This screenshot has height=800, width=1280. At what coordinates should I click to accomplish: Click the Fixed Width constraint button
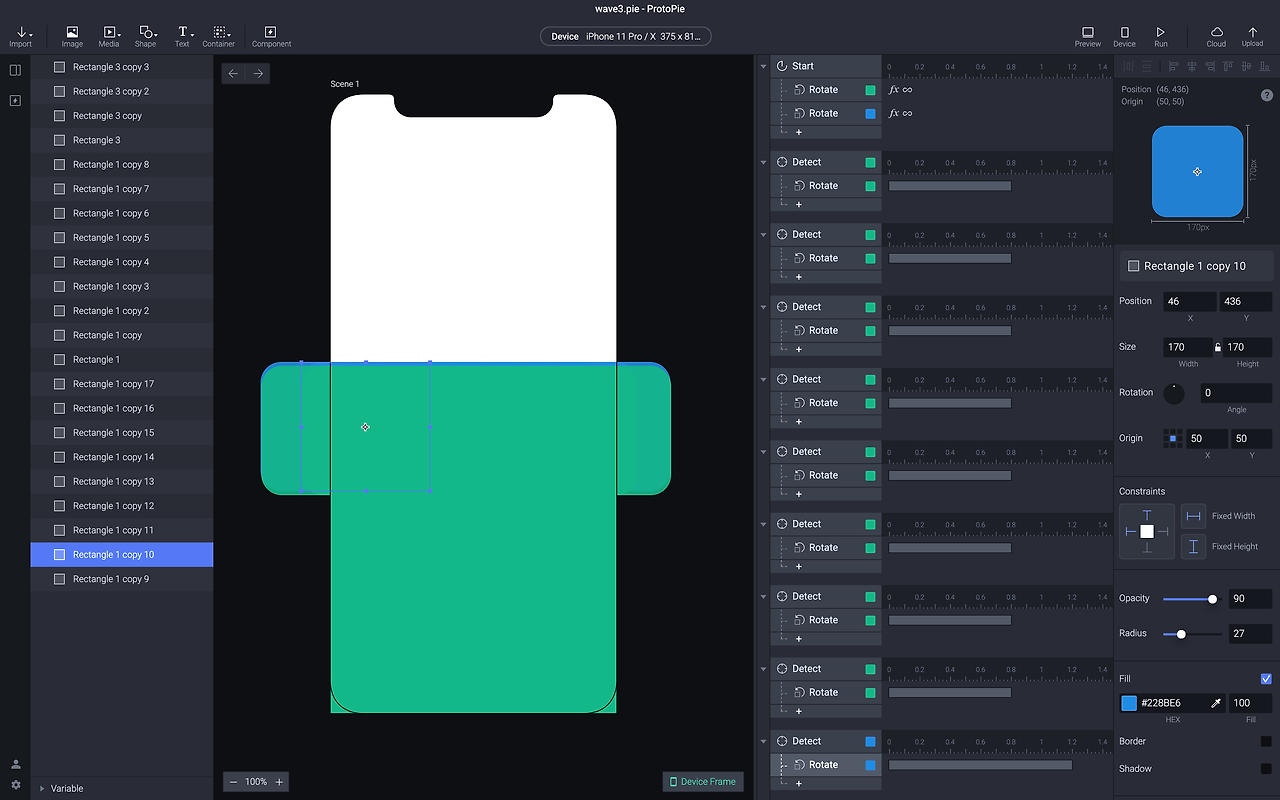point(1193,516)
